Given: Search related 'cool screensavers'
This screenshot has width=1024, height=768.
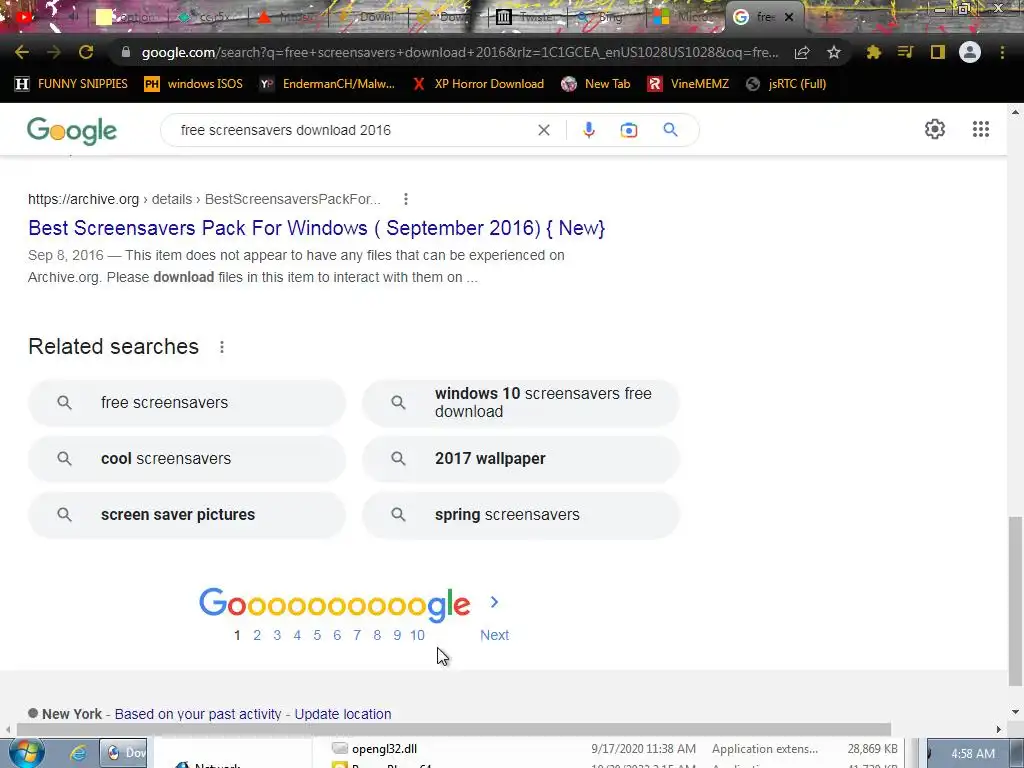Looking at the screenshot, I should tap(187, 458).
